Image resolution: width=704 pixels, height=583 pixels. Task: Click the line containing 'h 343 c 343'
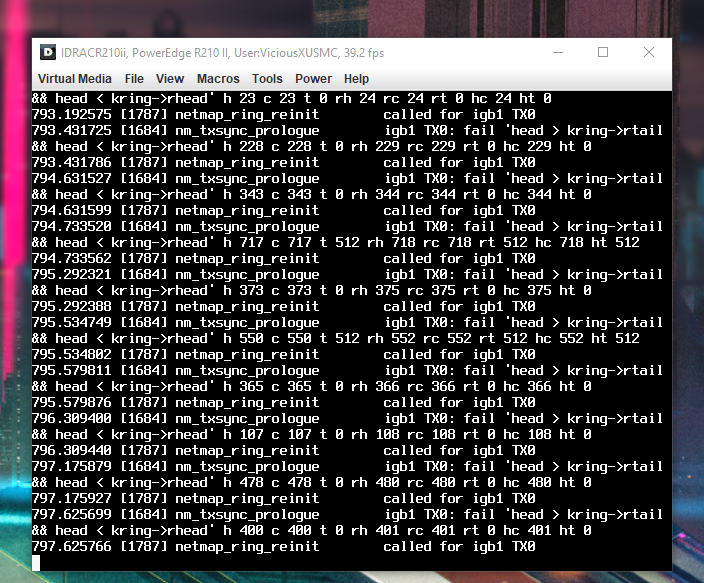(x=312, y=195)
